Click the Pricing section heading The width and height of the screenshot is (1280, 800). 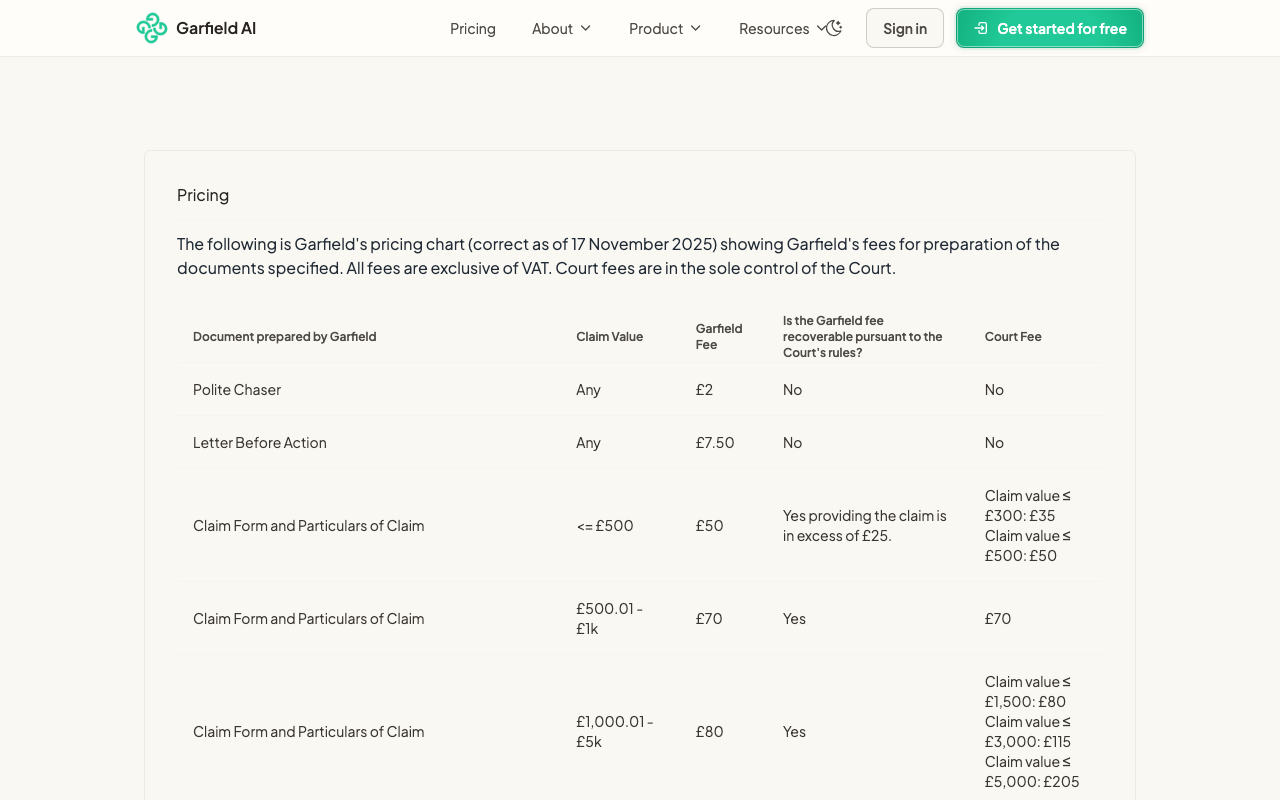tap(203, 195)
